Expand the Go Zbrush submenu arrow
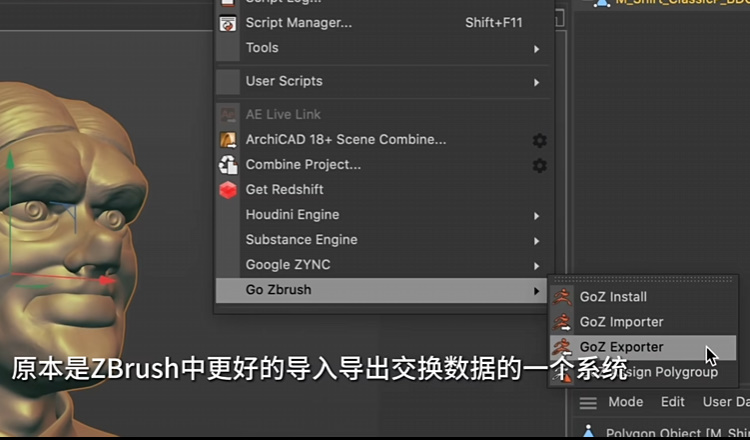Viewport: 750px width, 440px height. (537, 291)
